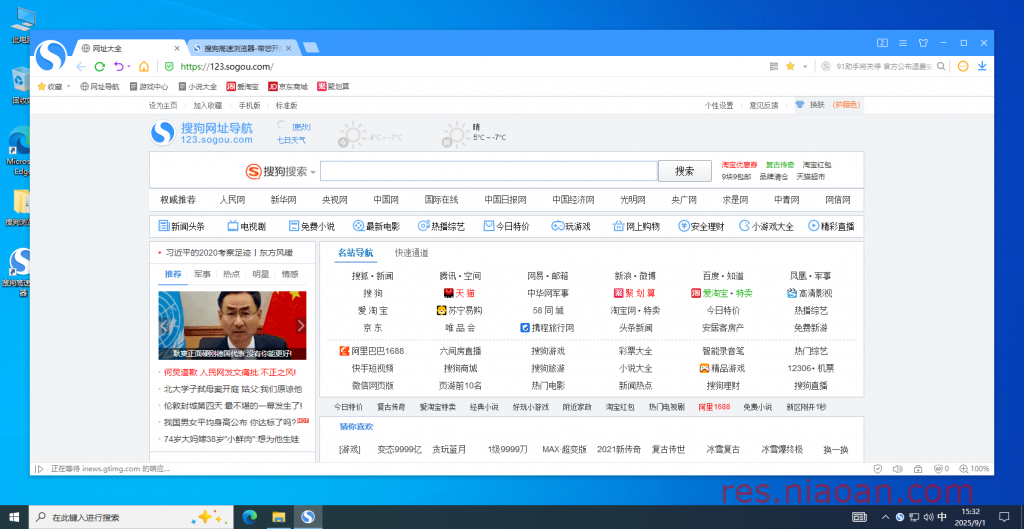The image size is (1024, 529).
Task: Open the 京东商城 bookmark
Action: pos(287,86)
